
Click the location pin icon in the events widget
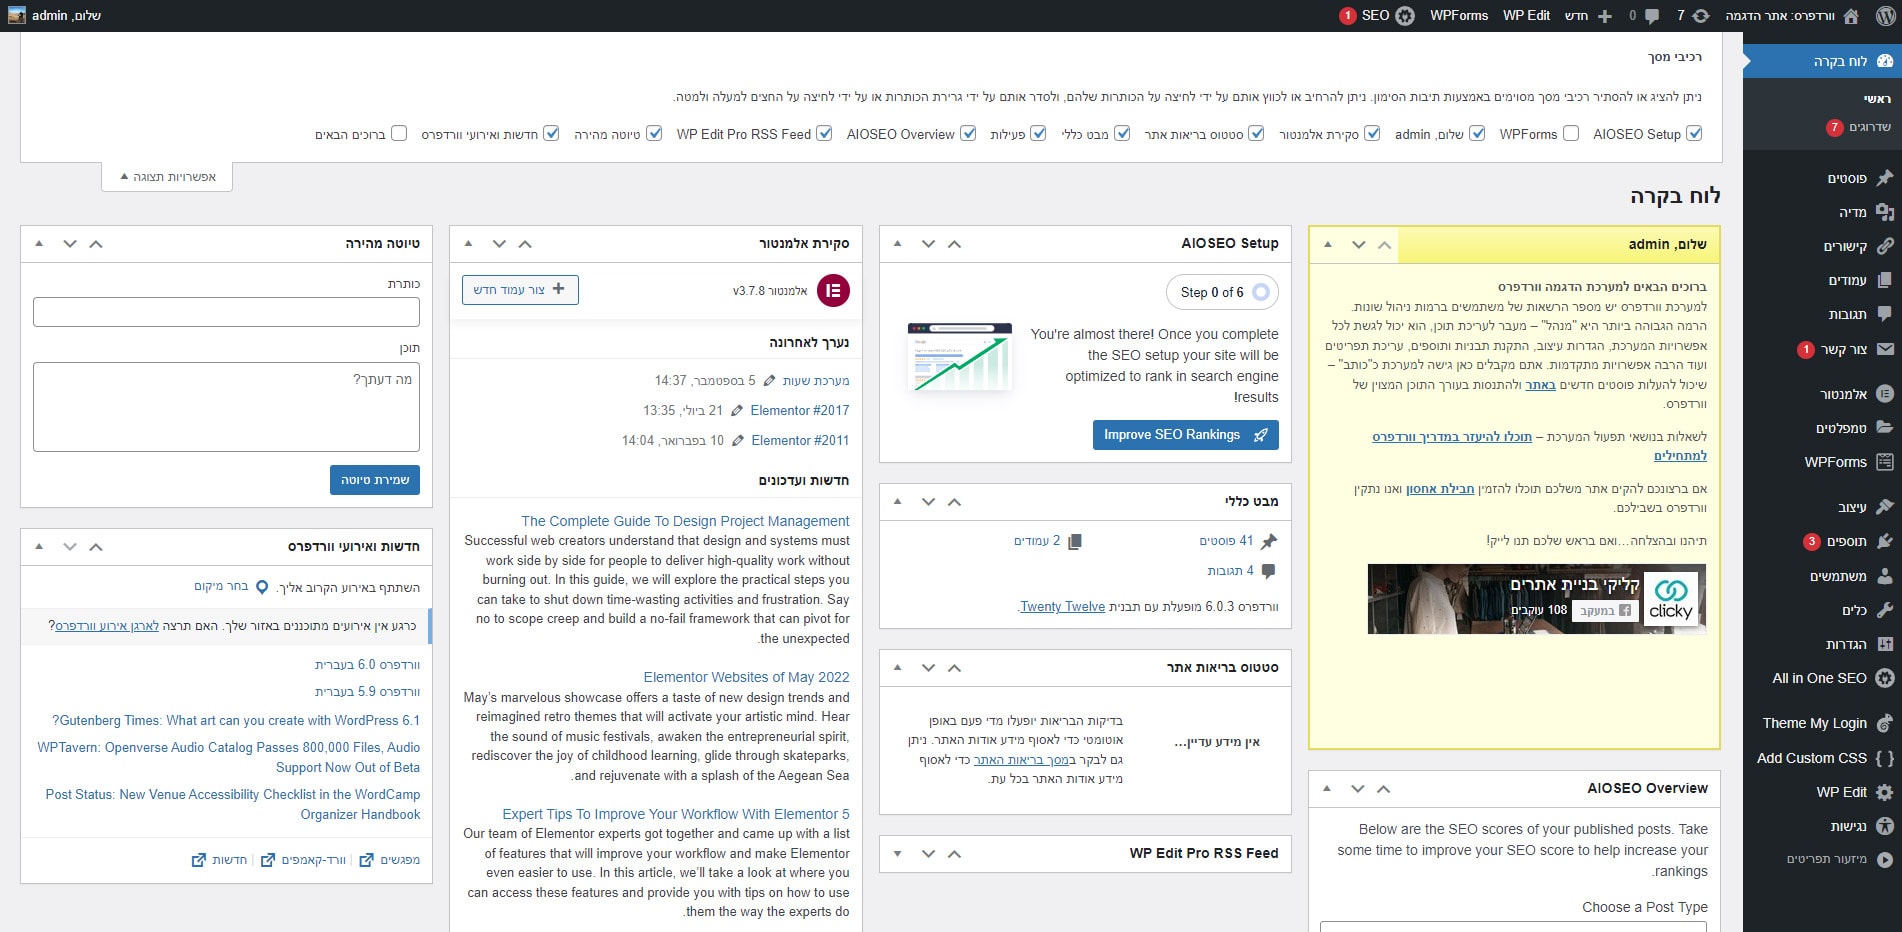(262, 587)
